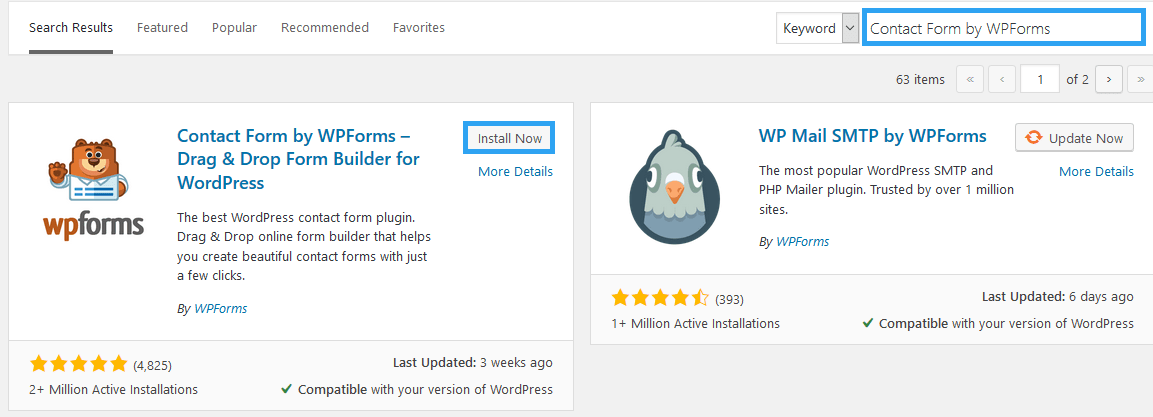Select the Search Results tab
Screen dimensions: 1153x417
71,28
